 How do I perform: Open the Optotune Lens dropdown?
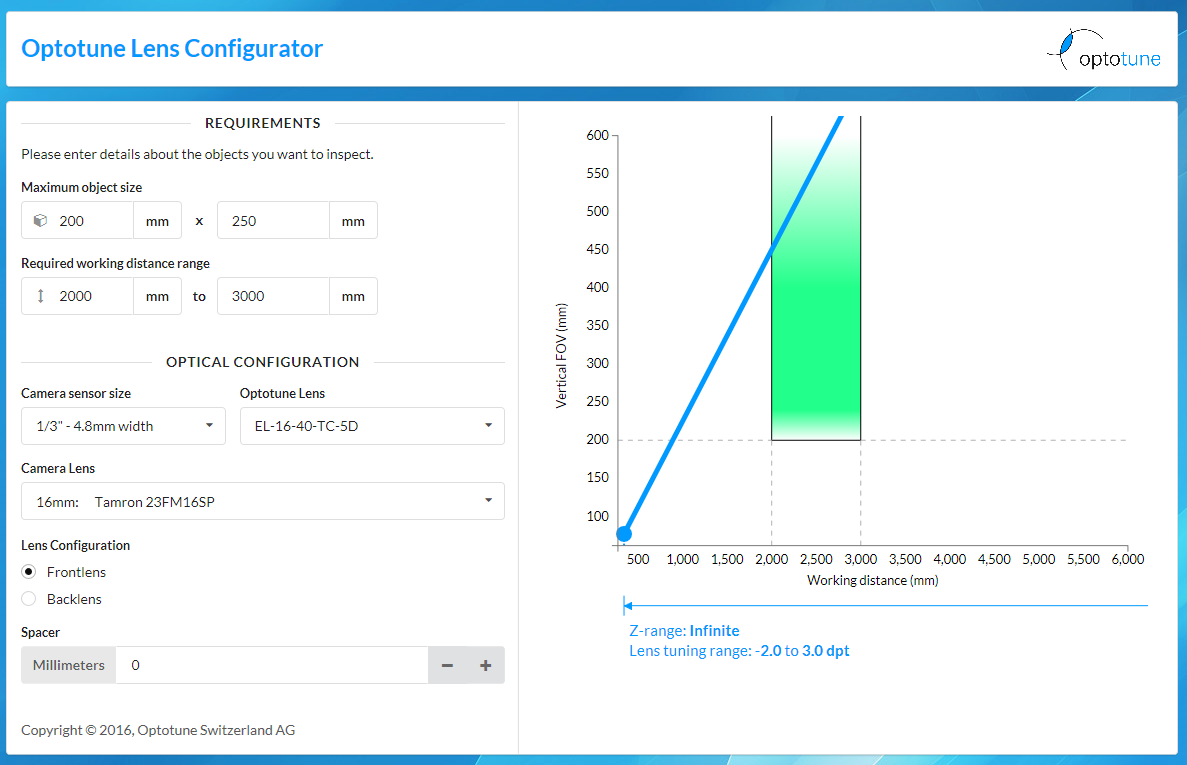click(372, 426)
